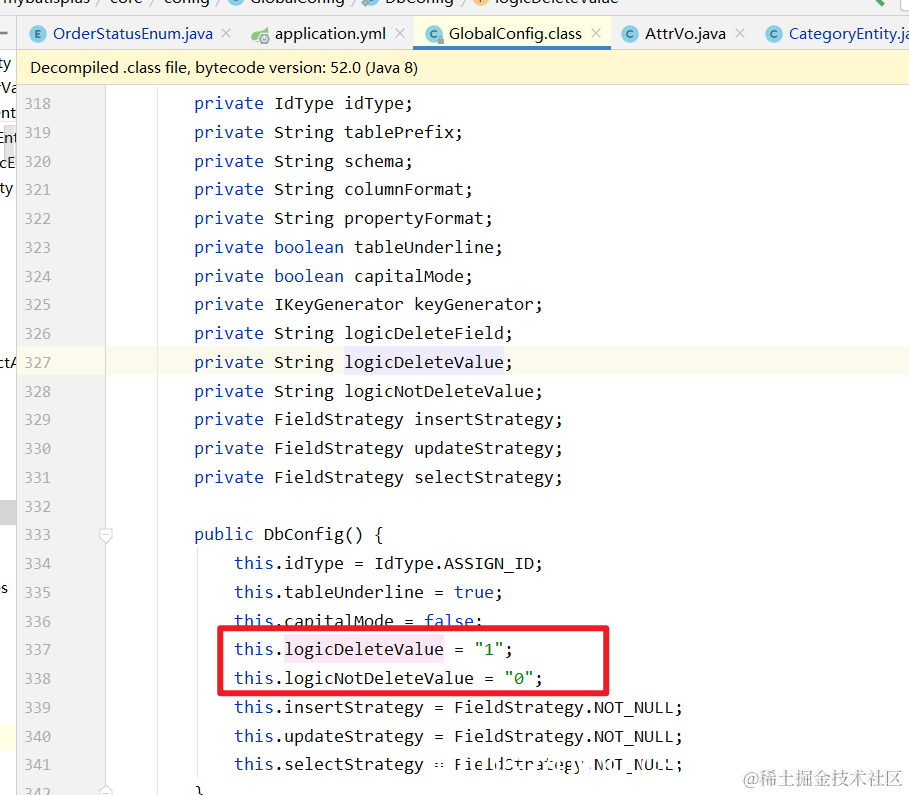Viewport: 909px width, 795px height.
Task: Click the insertStrategy field declaration
Action: (x=378, y=419)
